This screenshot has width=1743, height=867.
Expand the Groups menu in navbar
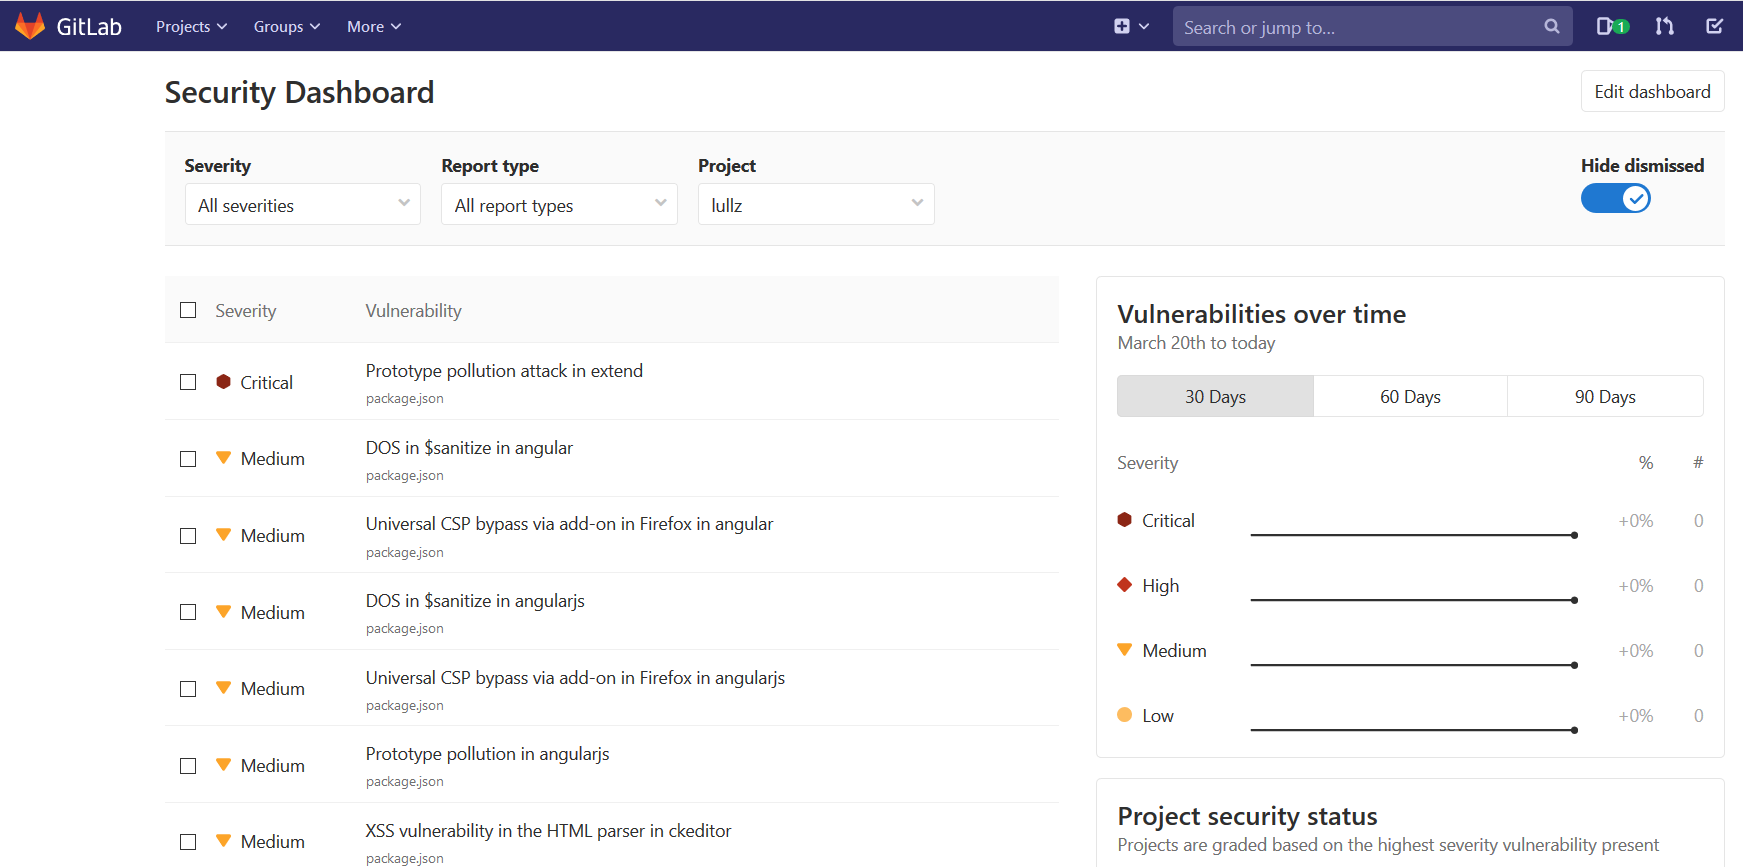(287, 27)
